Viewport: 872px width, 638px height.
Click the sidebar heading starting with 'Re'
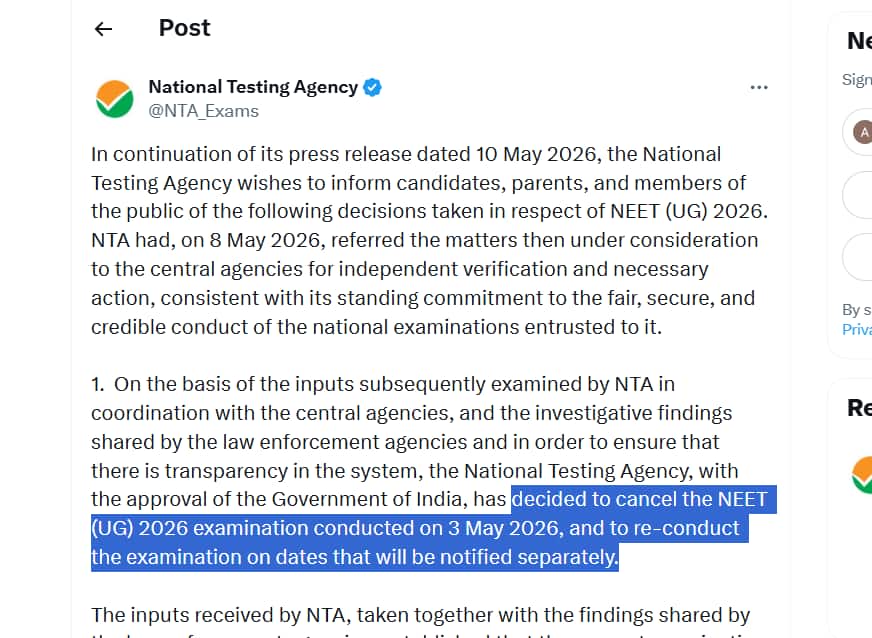coord(859,408)
